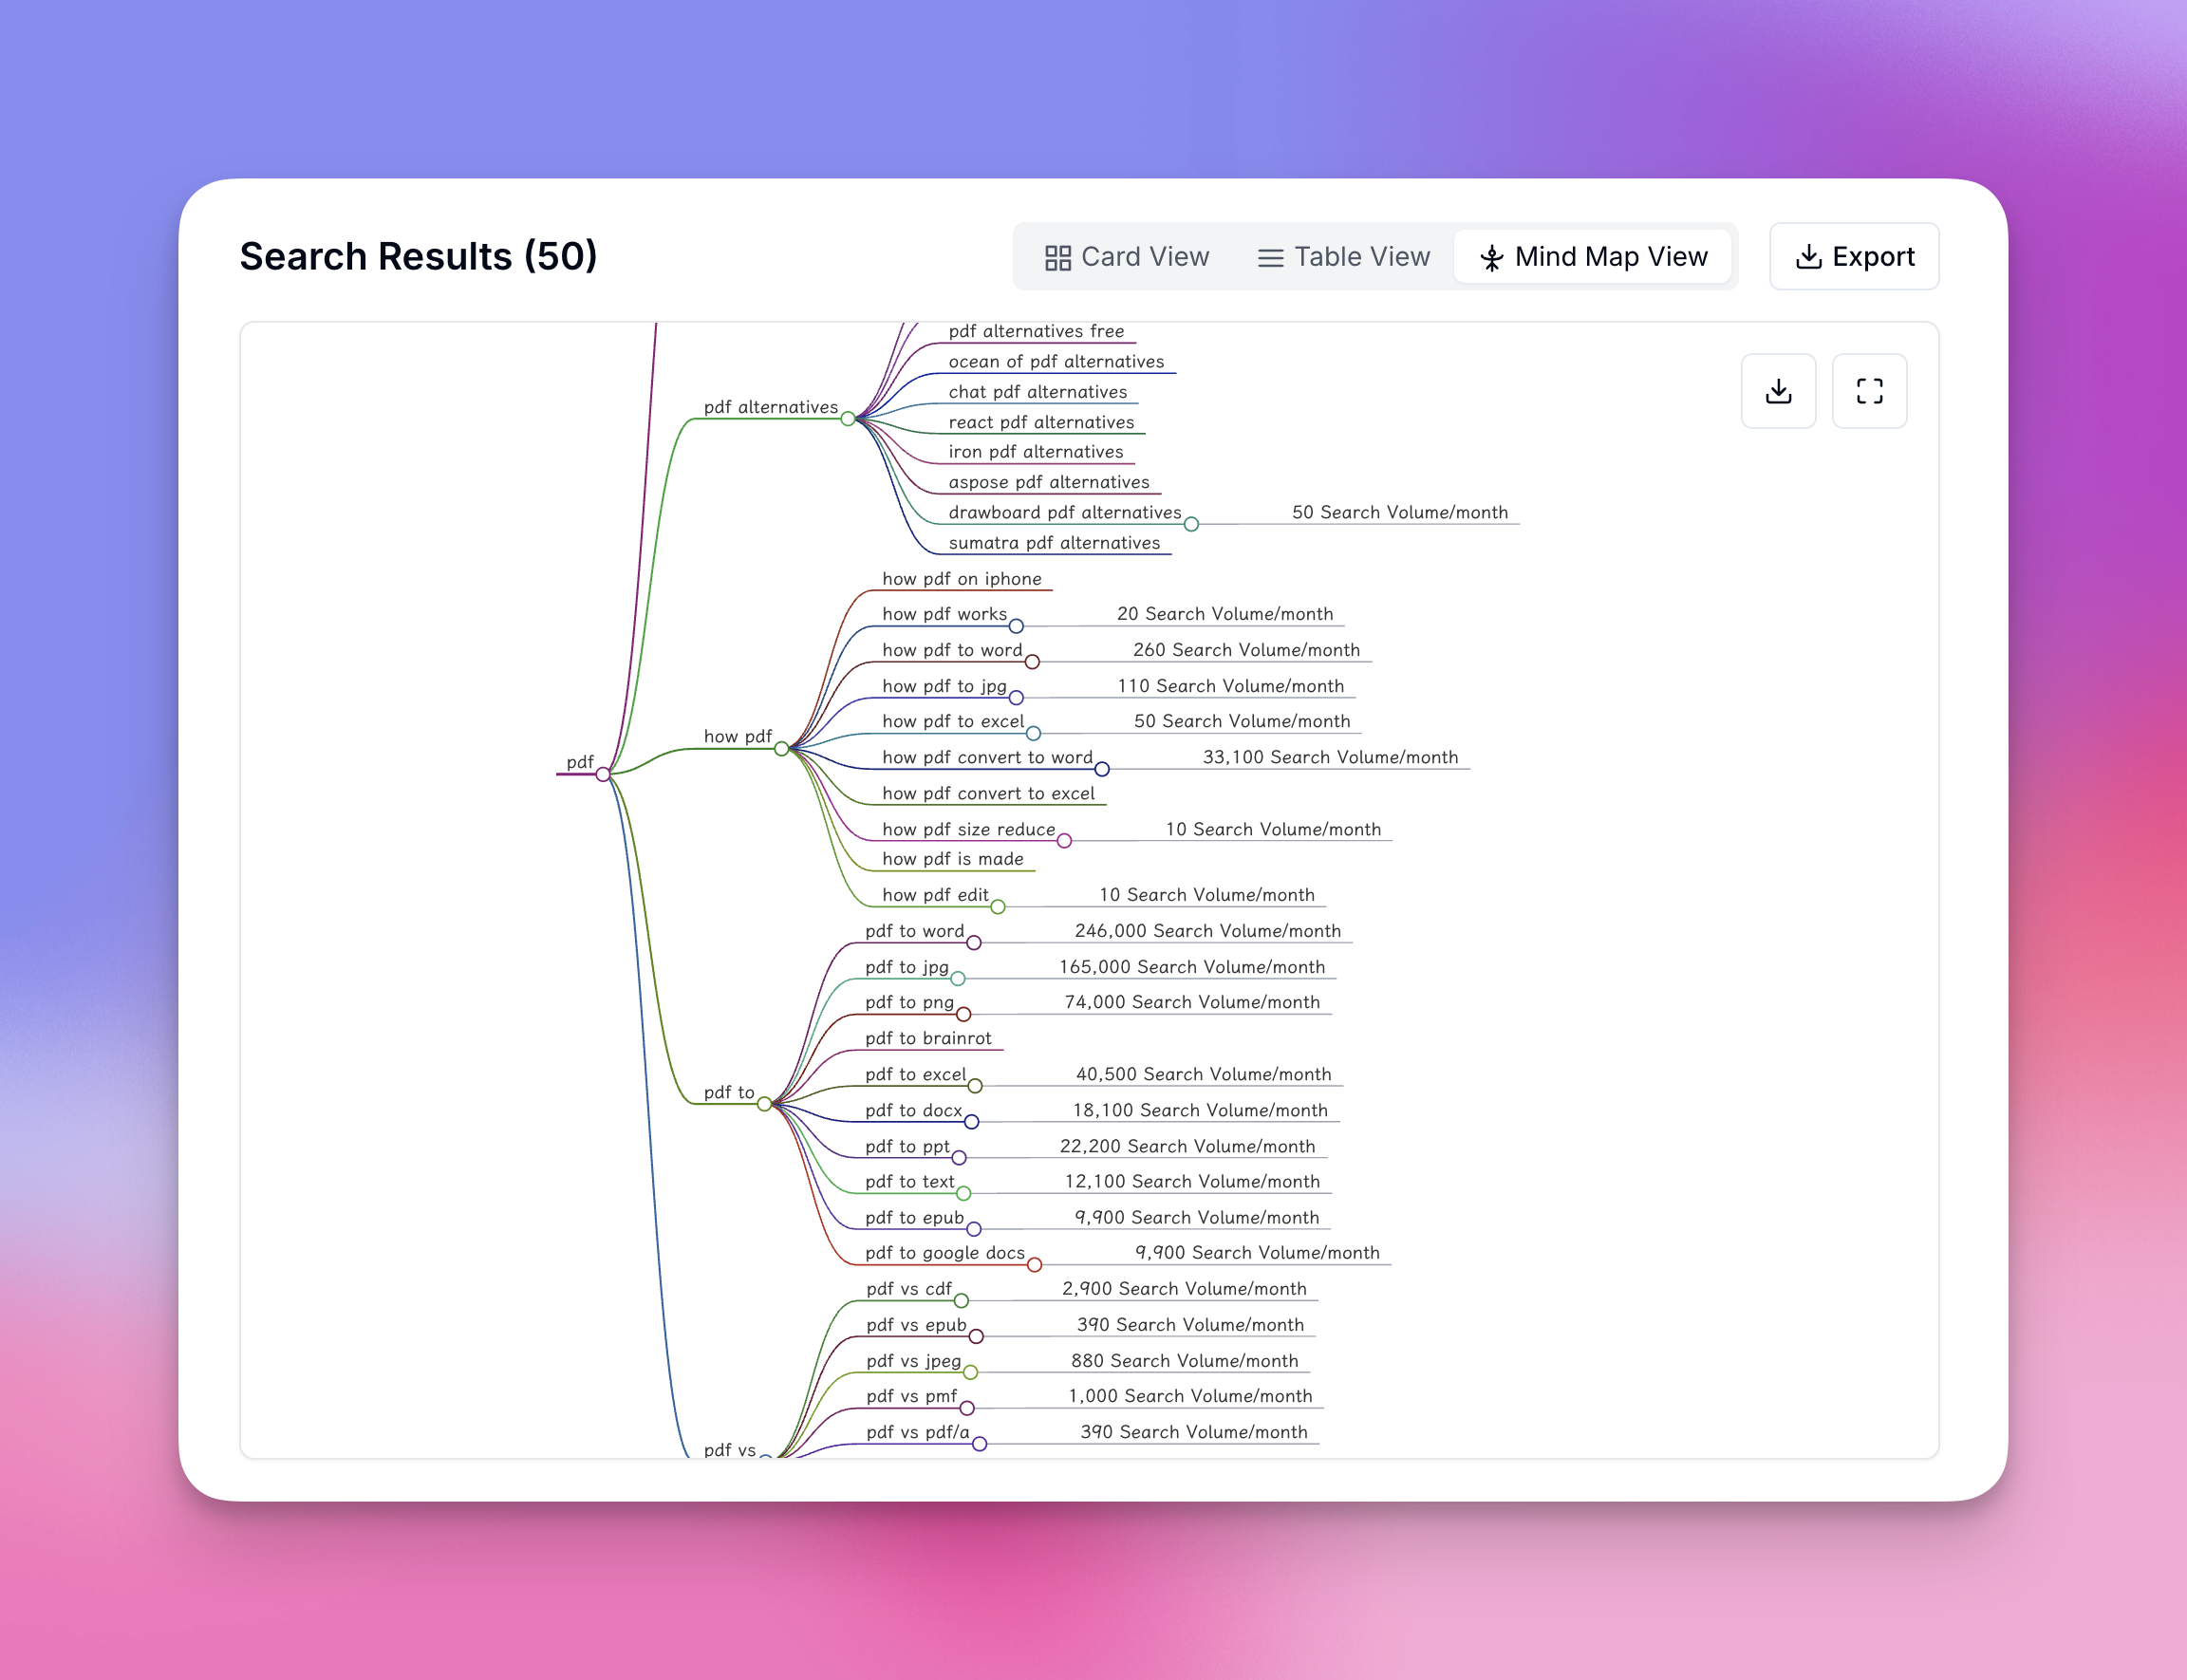Screen dimensions: 2187x1680
Task: Click '880 Search Volume/month' label
Action: tap(1184, 1361)
